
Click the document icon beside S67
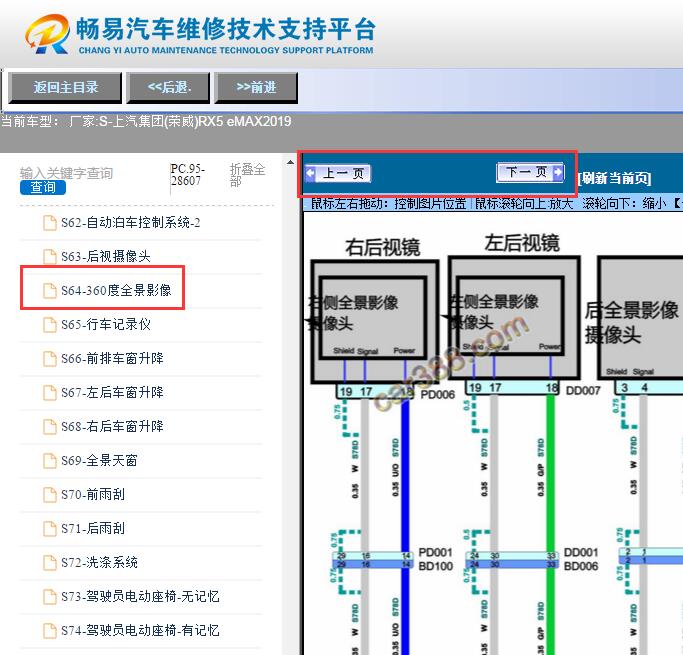pyautogui.click(x=50, y=392)
